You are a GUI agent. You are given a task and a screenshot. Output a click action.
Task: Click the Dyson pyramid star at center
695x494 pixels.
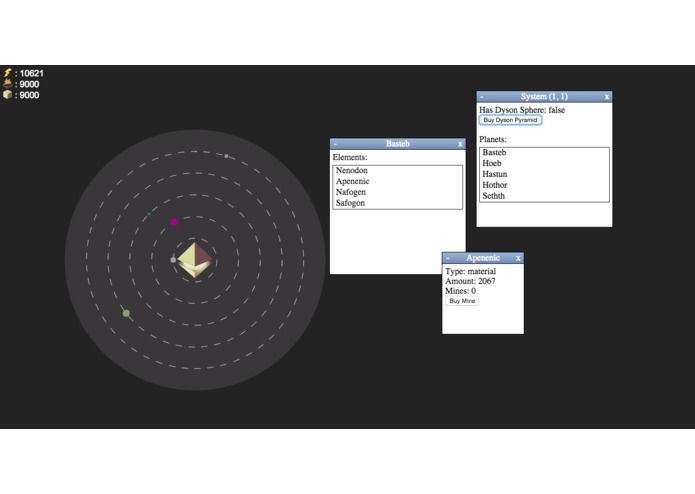(195, 260)
